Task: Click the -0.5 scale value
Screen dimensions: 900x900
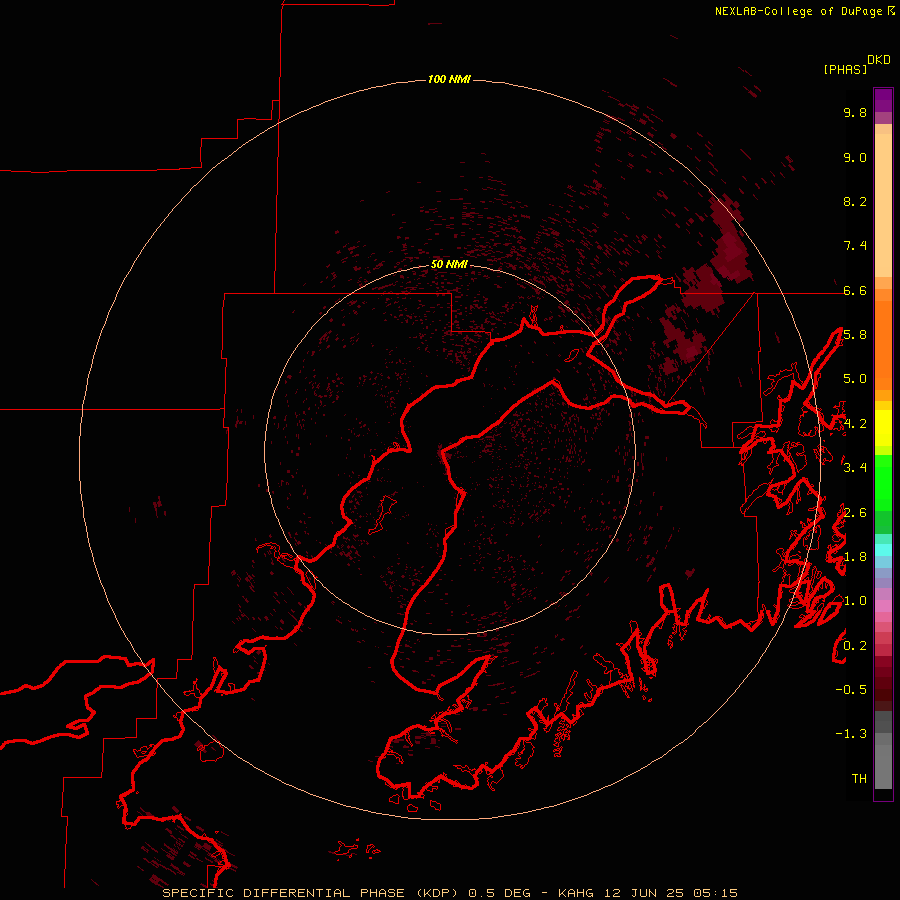Action: click(851, 690)
